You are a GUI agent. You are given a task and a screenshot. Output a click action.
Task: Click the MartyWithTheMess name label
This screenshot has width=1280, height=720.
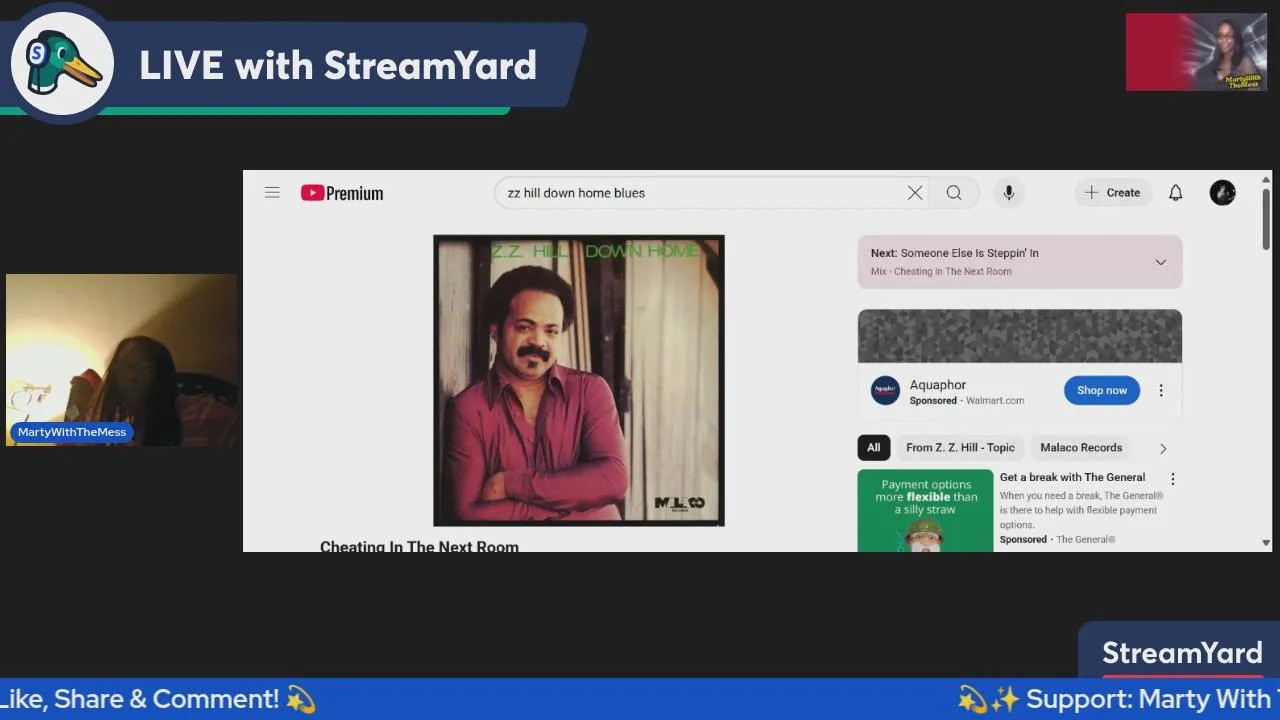72,432
